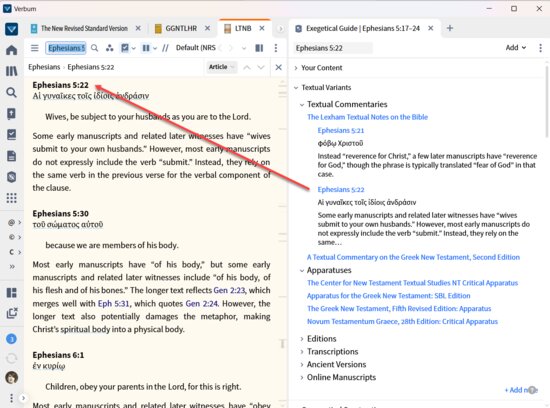Select the Exegetical Guide Ephesians 5:17-24 tab
The image size is (550, 408).
[362, 28]
